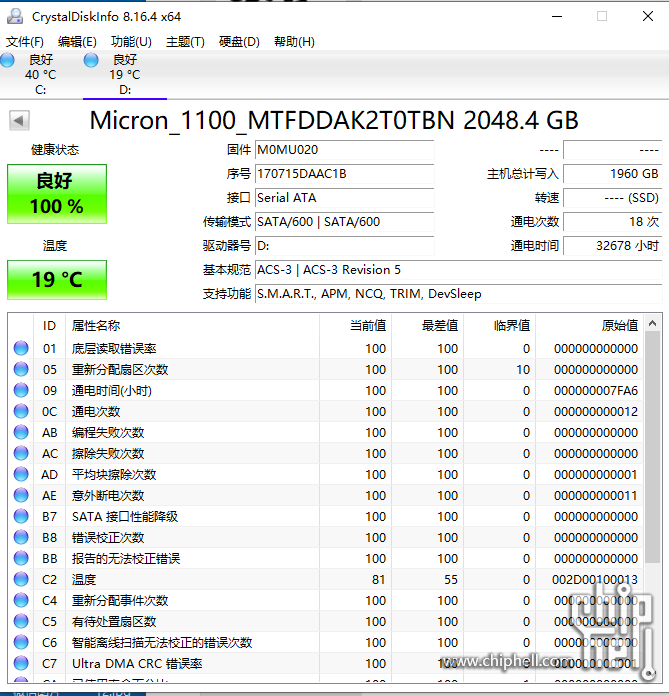Click the 原始值 column header
The image size is (669, 696).
pyautogui.click(x=590, y=325)
